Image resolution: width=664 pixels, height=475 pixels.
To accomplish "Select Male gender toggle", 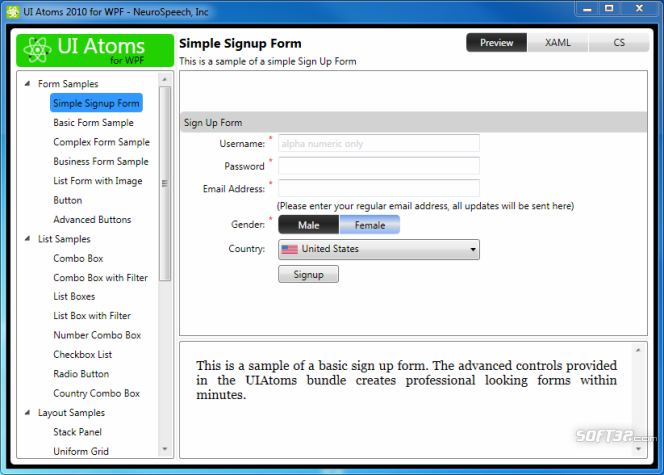I will pyautogui.click(x=309, y=225).
